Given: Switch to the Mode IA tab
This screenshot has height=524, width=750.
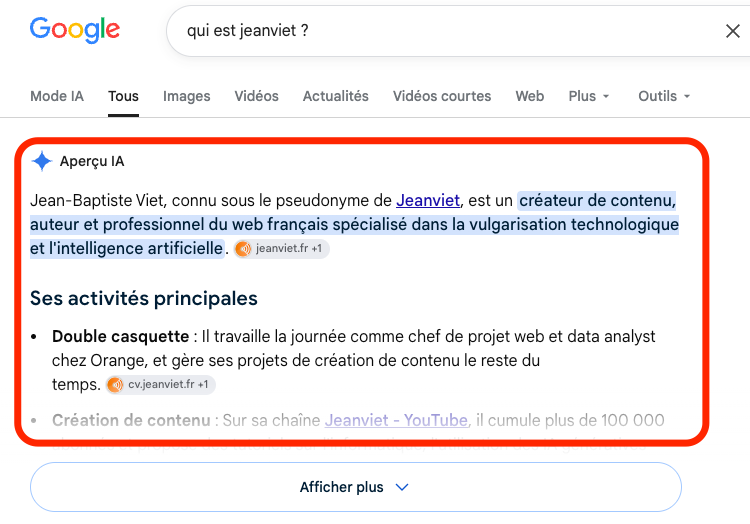Looking at the screenshot, I should [57, 96].
